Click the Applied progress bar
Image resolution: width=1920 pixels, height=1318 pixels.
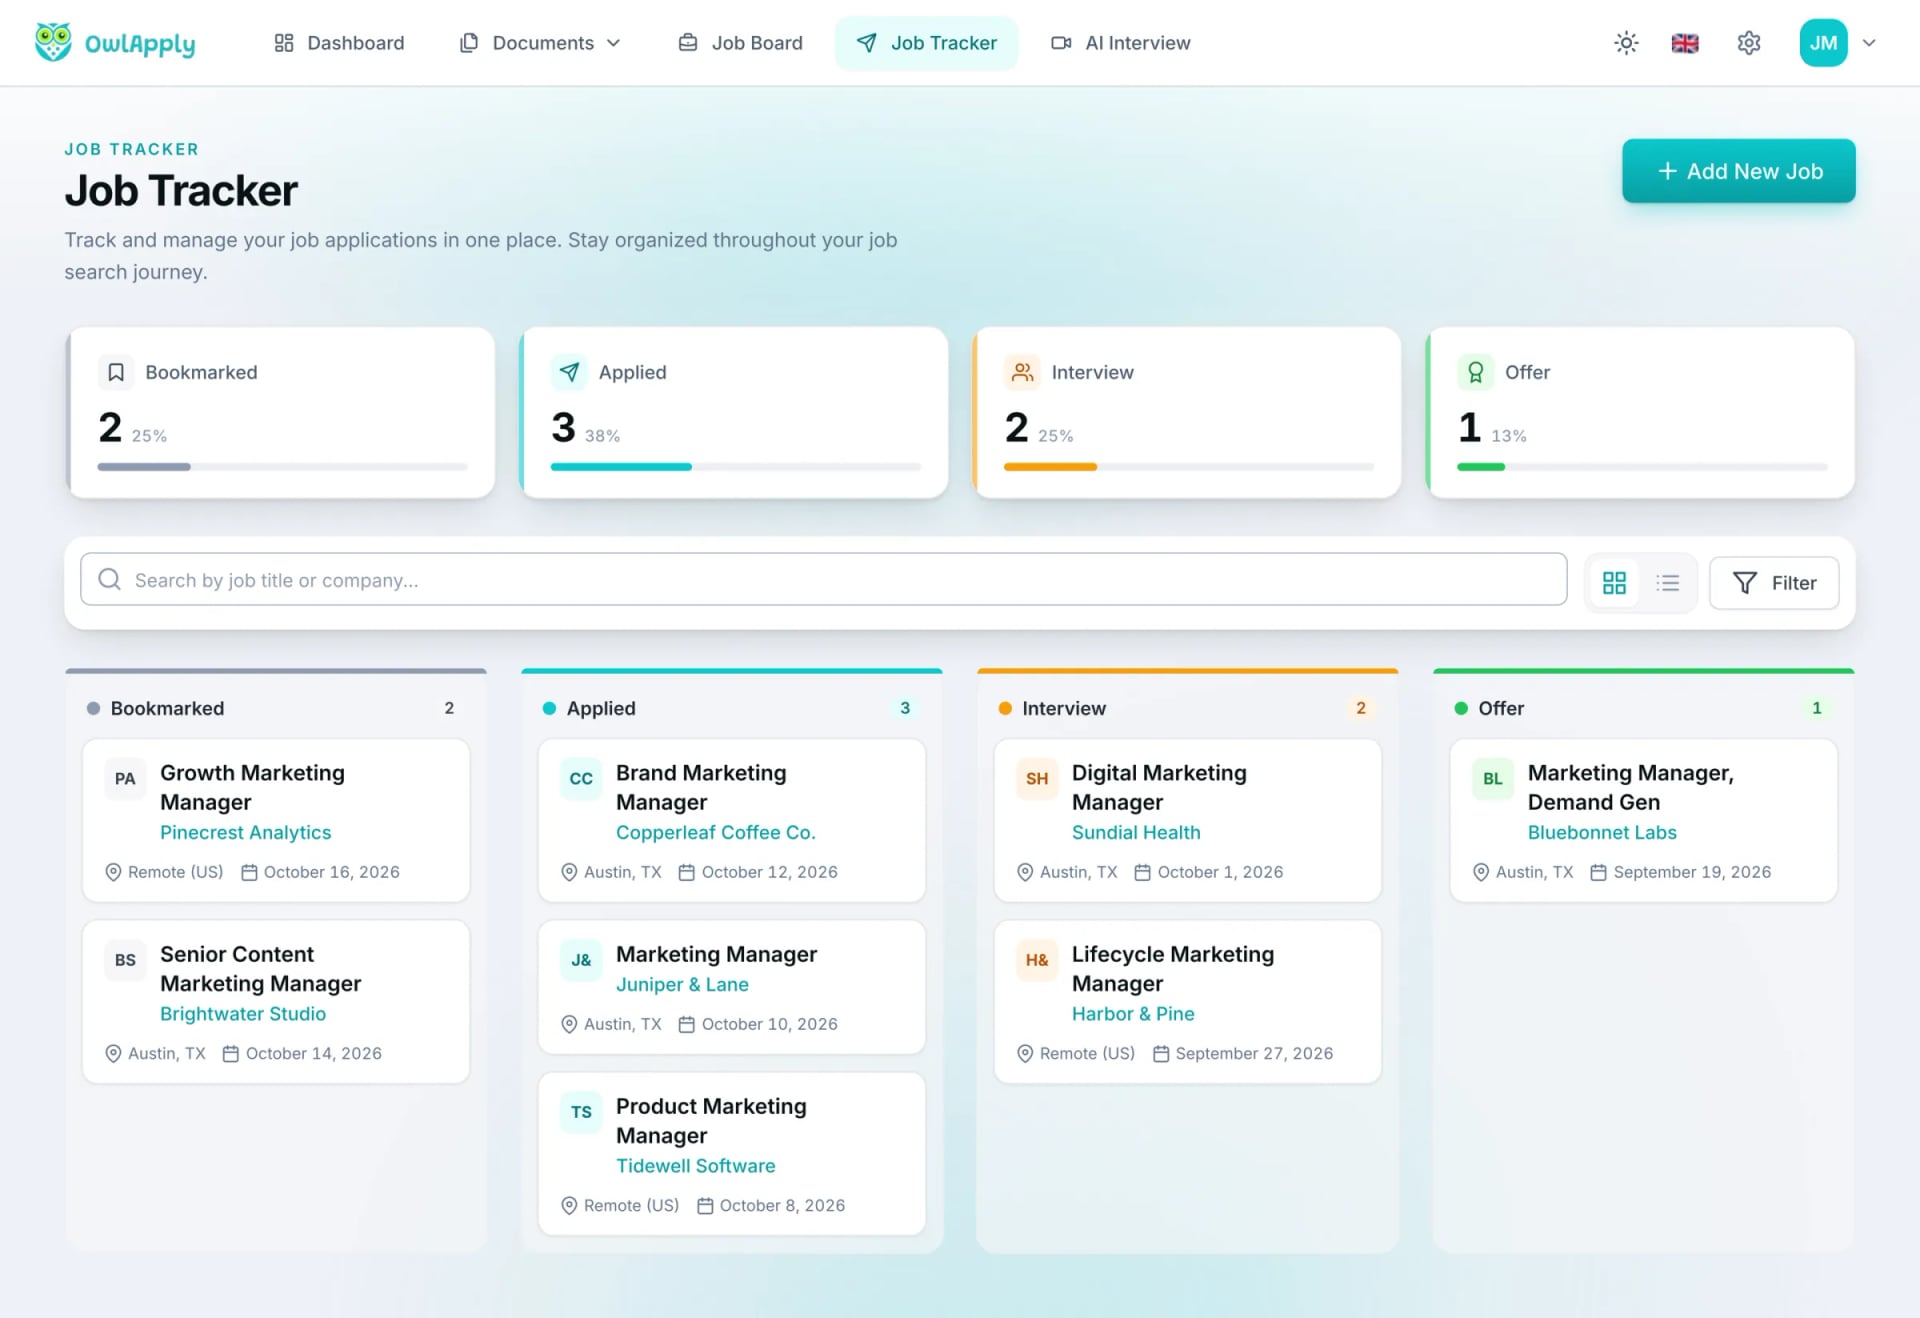coord(735,467)
